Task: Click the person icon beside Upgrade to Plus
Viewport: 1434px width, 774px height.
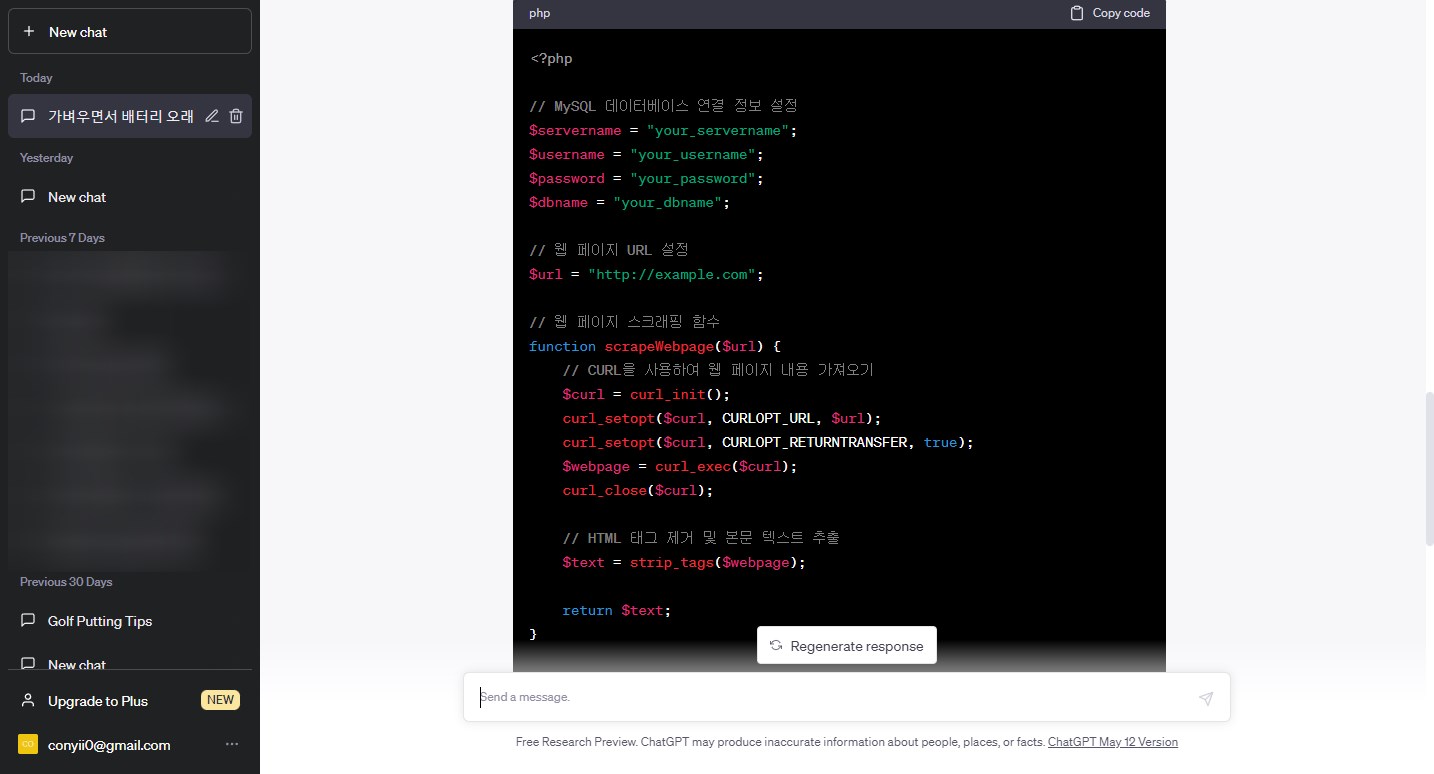Action: point(28,700)
